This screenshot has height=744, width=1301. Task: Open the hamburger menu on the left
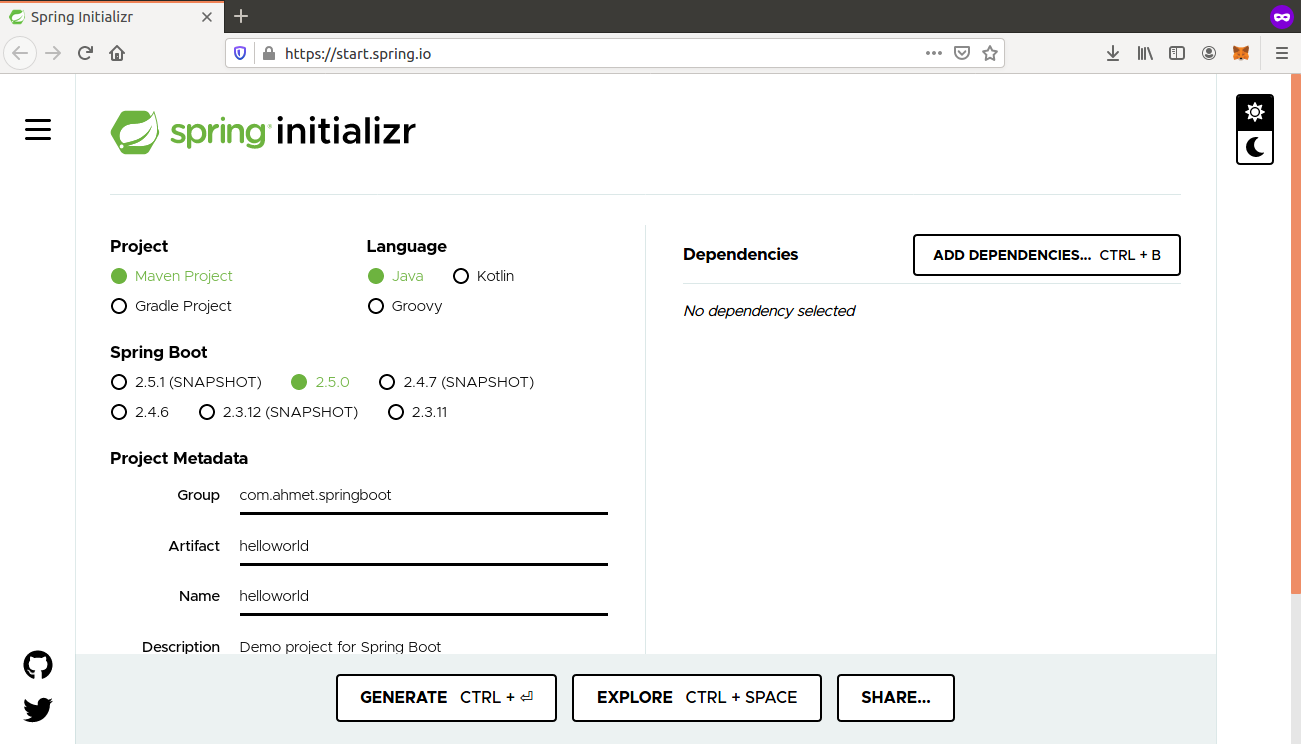coord(38,129)
